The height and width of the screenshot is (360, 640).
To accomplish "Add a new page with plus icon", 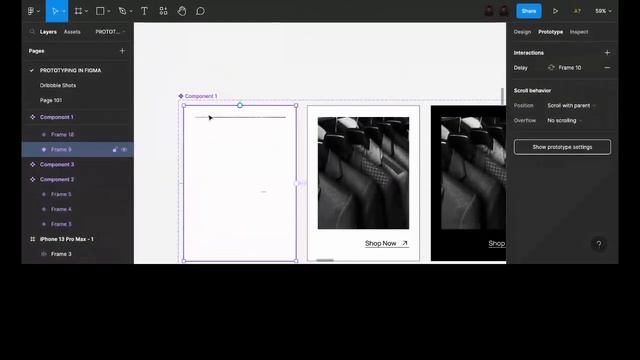I will (x=122, y=51).
